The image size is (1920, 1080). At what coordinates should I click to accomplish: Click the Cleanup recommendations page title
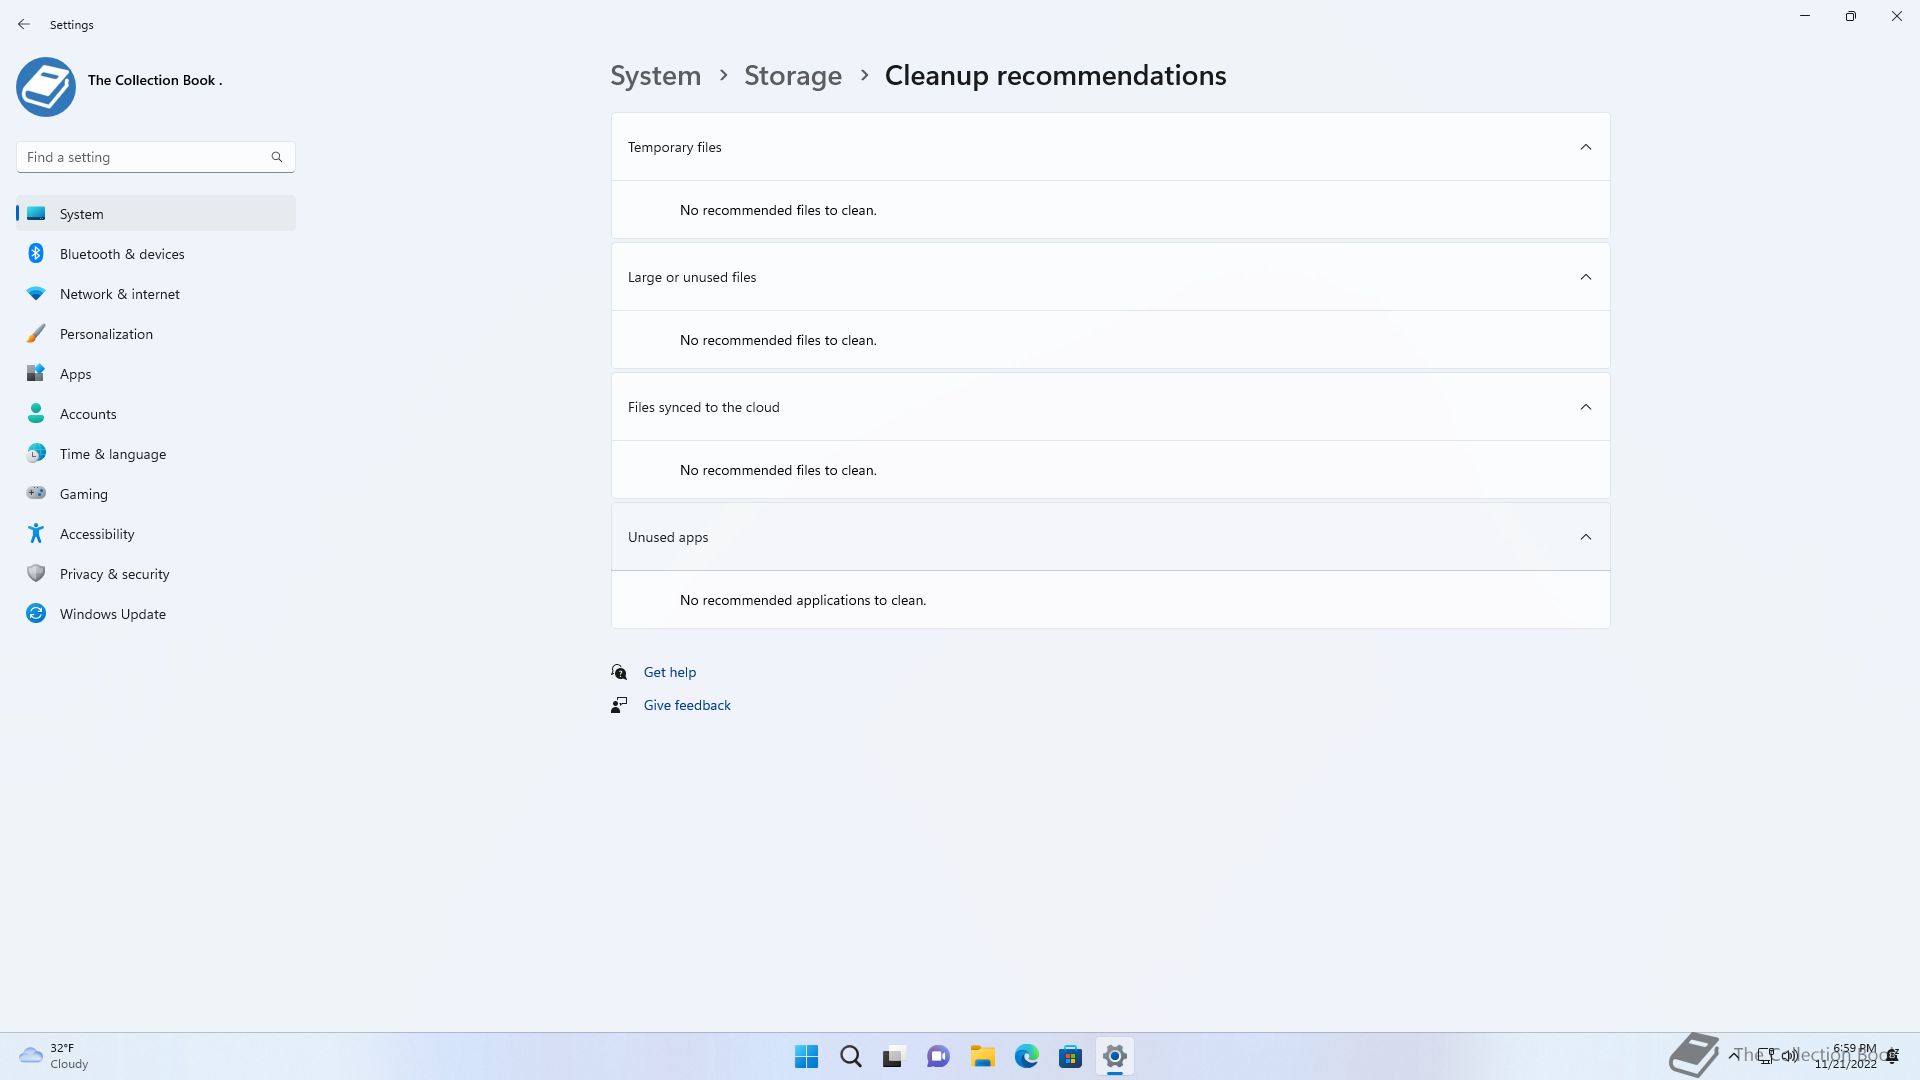(1055, 76)
